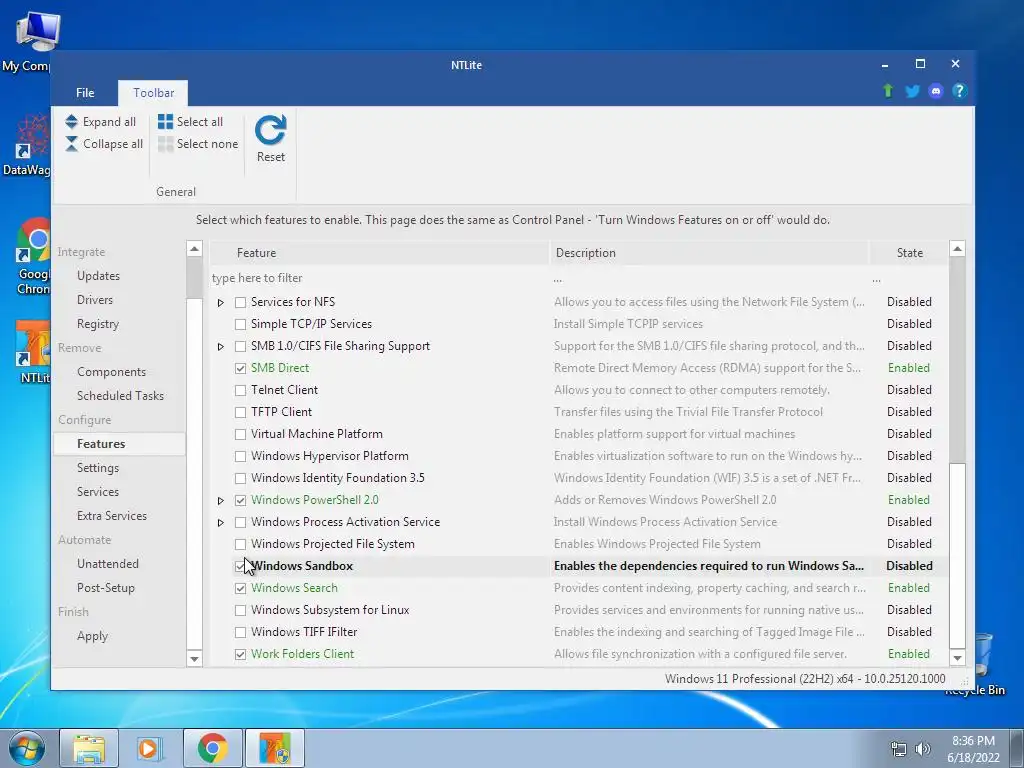Check Simple TCP/IP Services
Image resolution: width=1024 pixels, height=768 pixels.
coord(240,325)
